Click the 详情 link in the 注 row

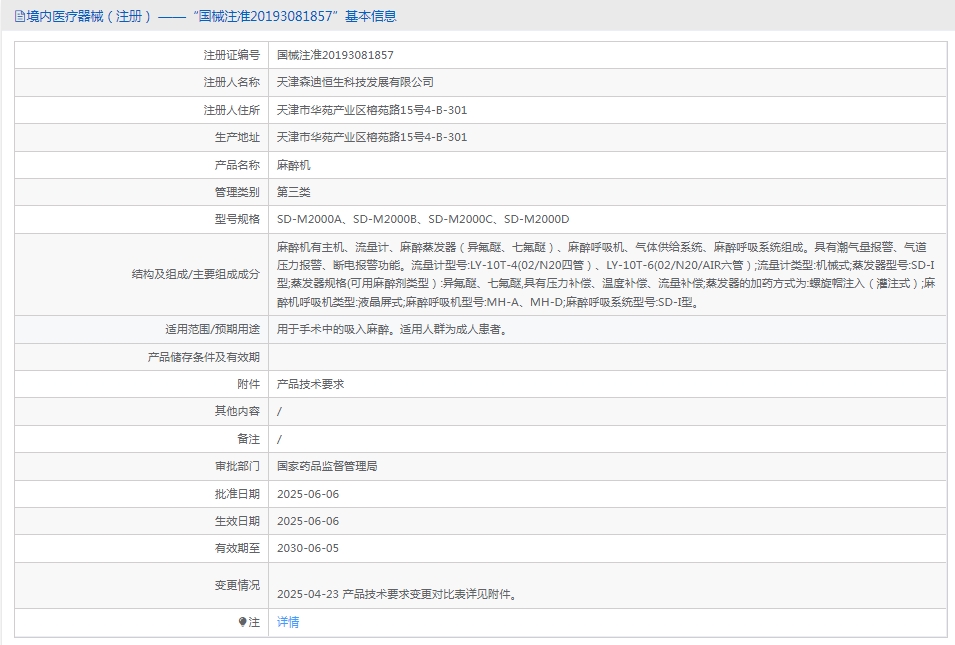288,620
